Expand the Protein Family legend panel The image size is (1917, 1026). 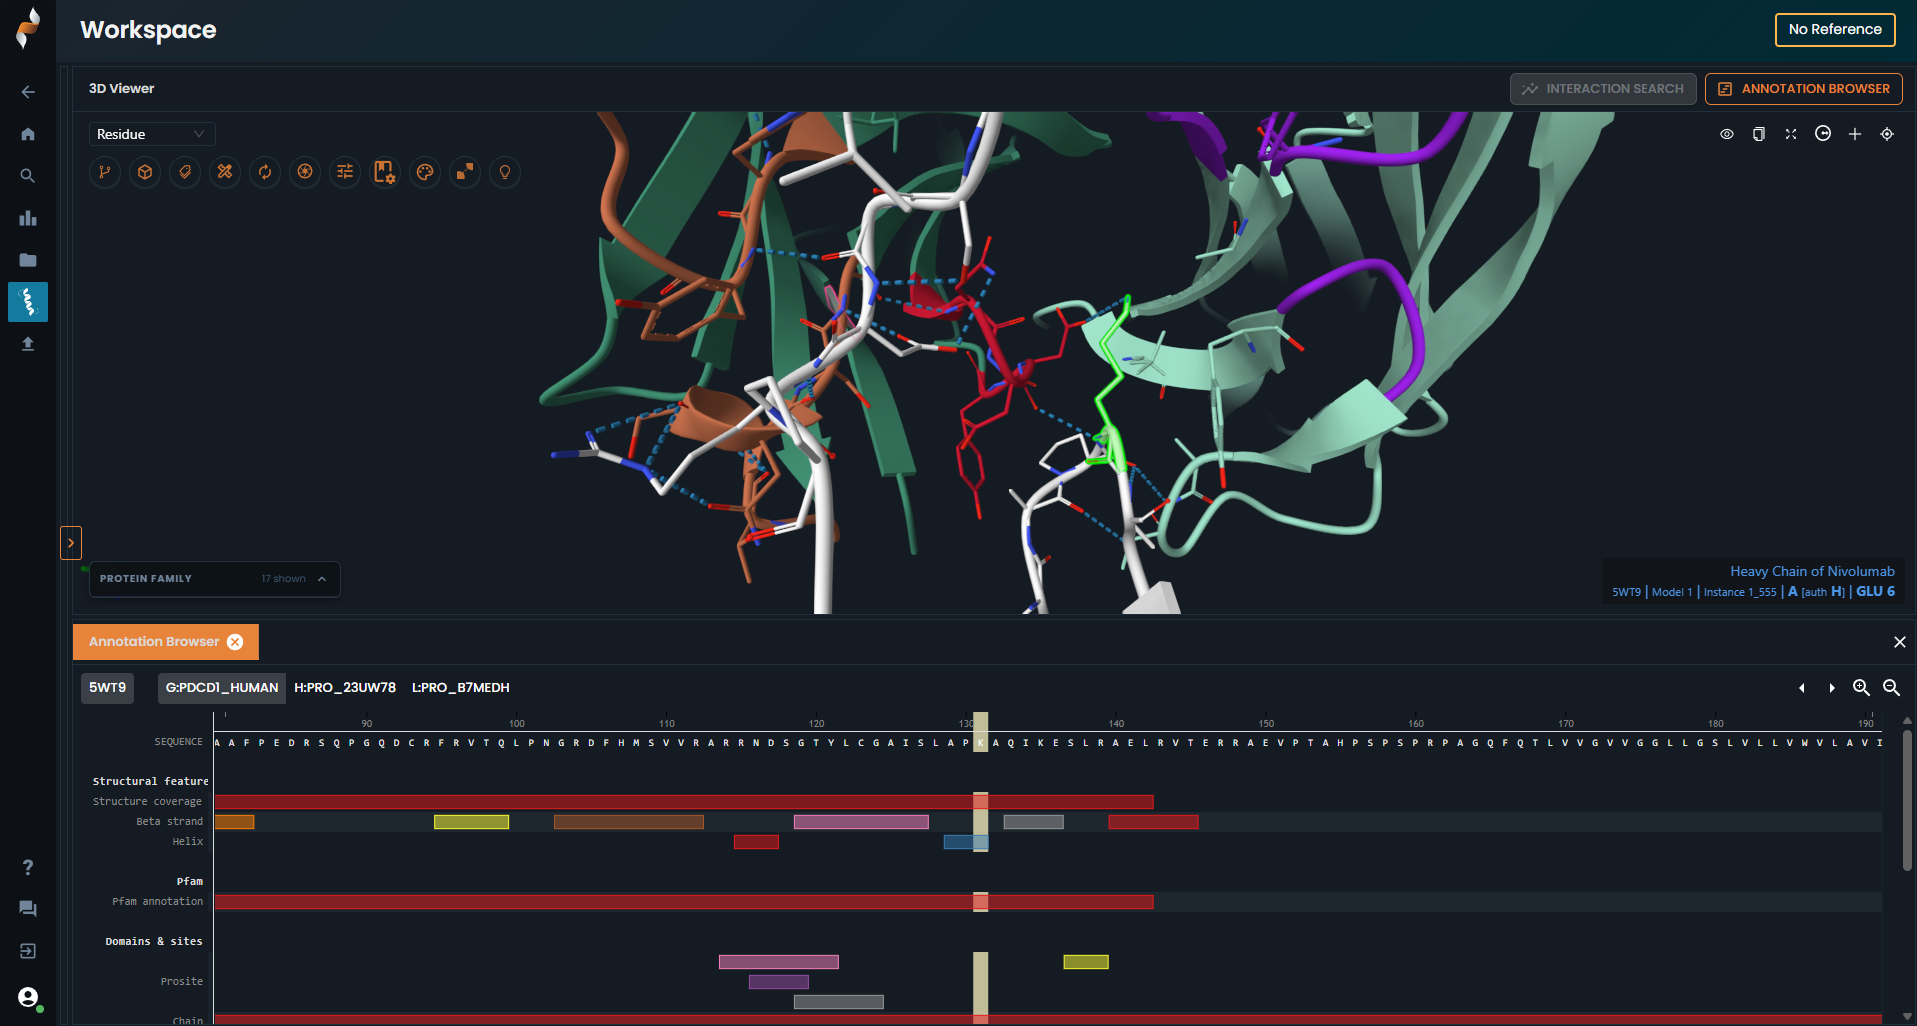[215, 579]
